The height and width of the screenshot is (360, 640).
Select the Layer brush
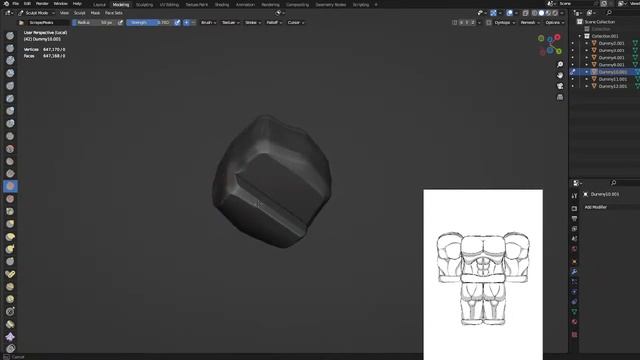tap(10, 98)
